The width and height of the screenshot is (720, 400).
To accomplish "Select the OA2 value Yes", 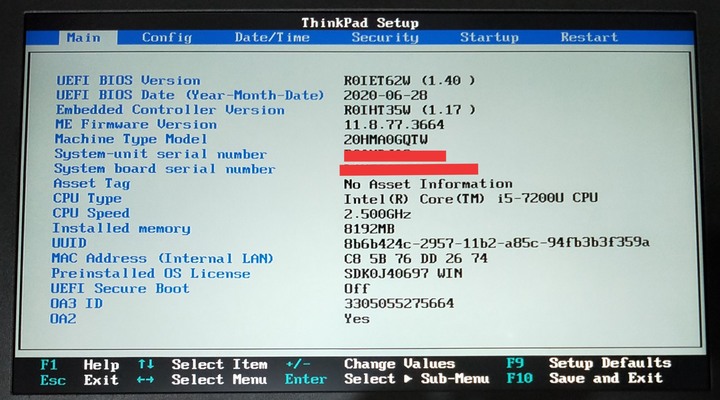I will coord(357,319).
